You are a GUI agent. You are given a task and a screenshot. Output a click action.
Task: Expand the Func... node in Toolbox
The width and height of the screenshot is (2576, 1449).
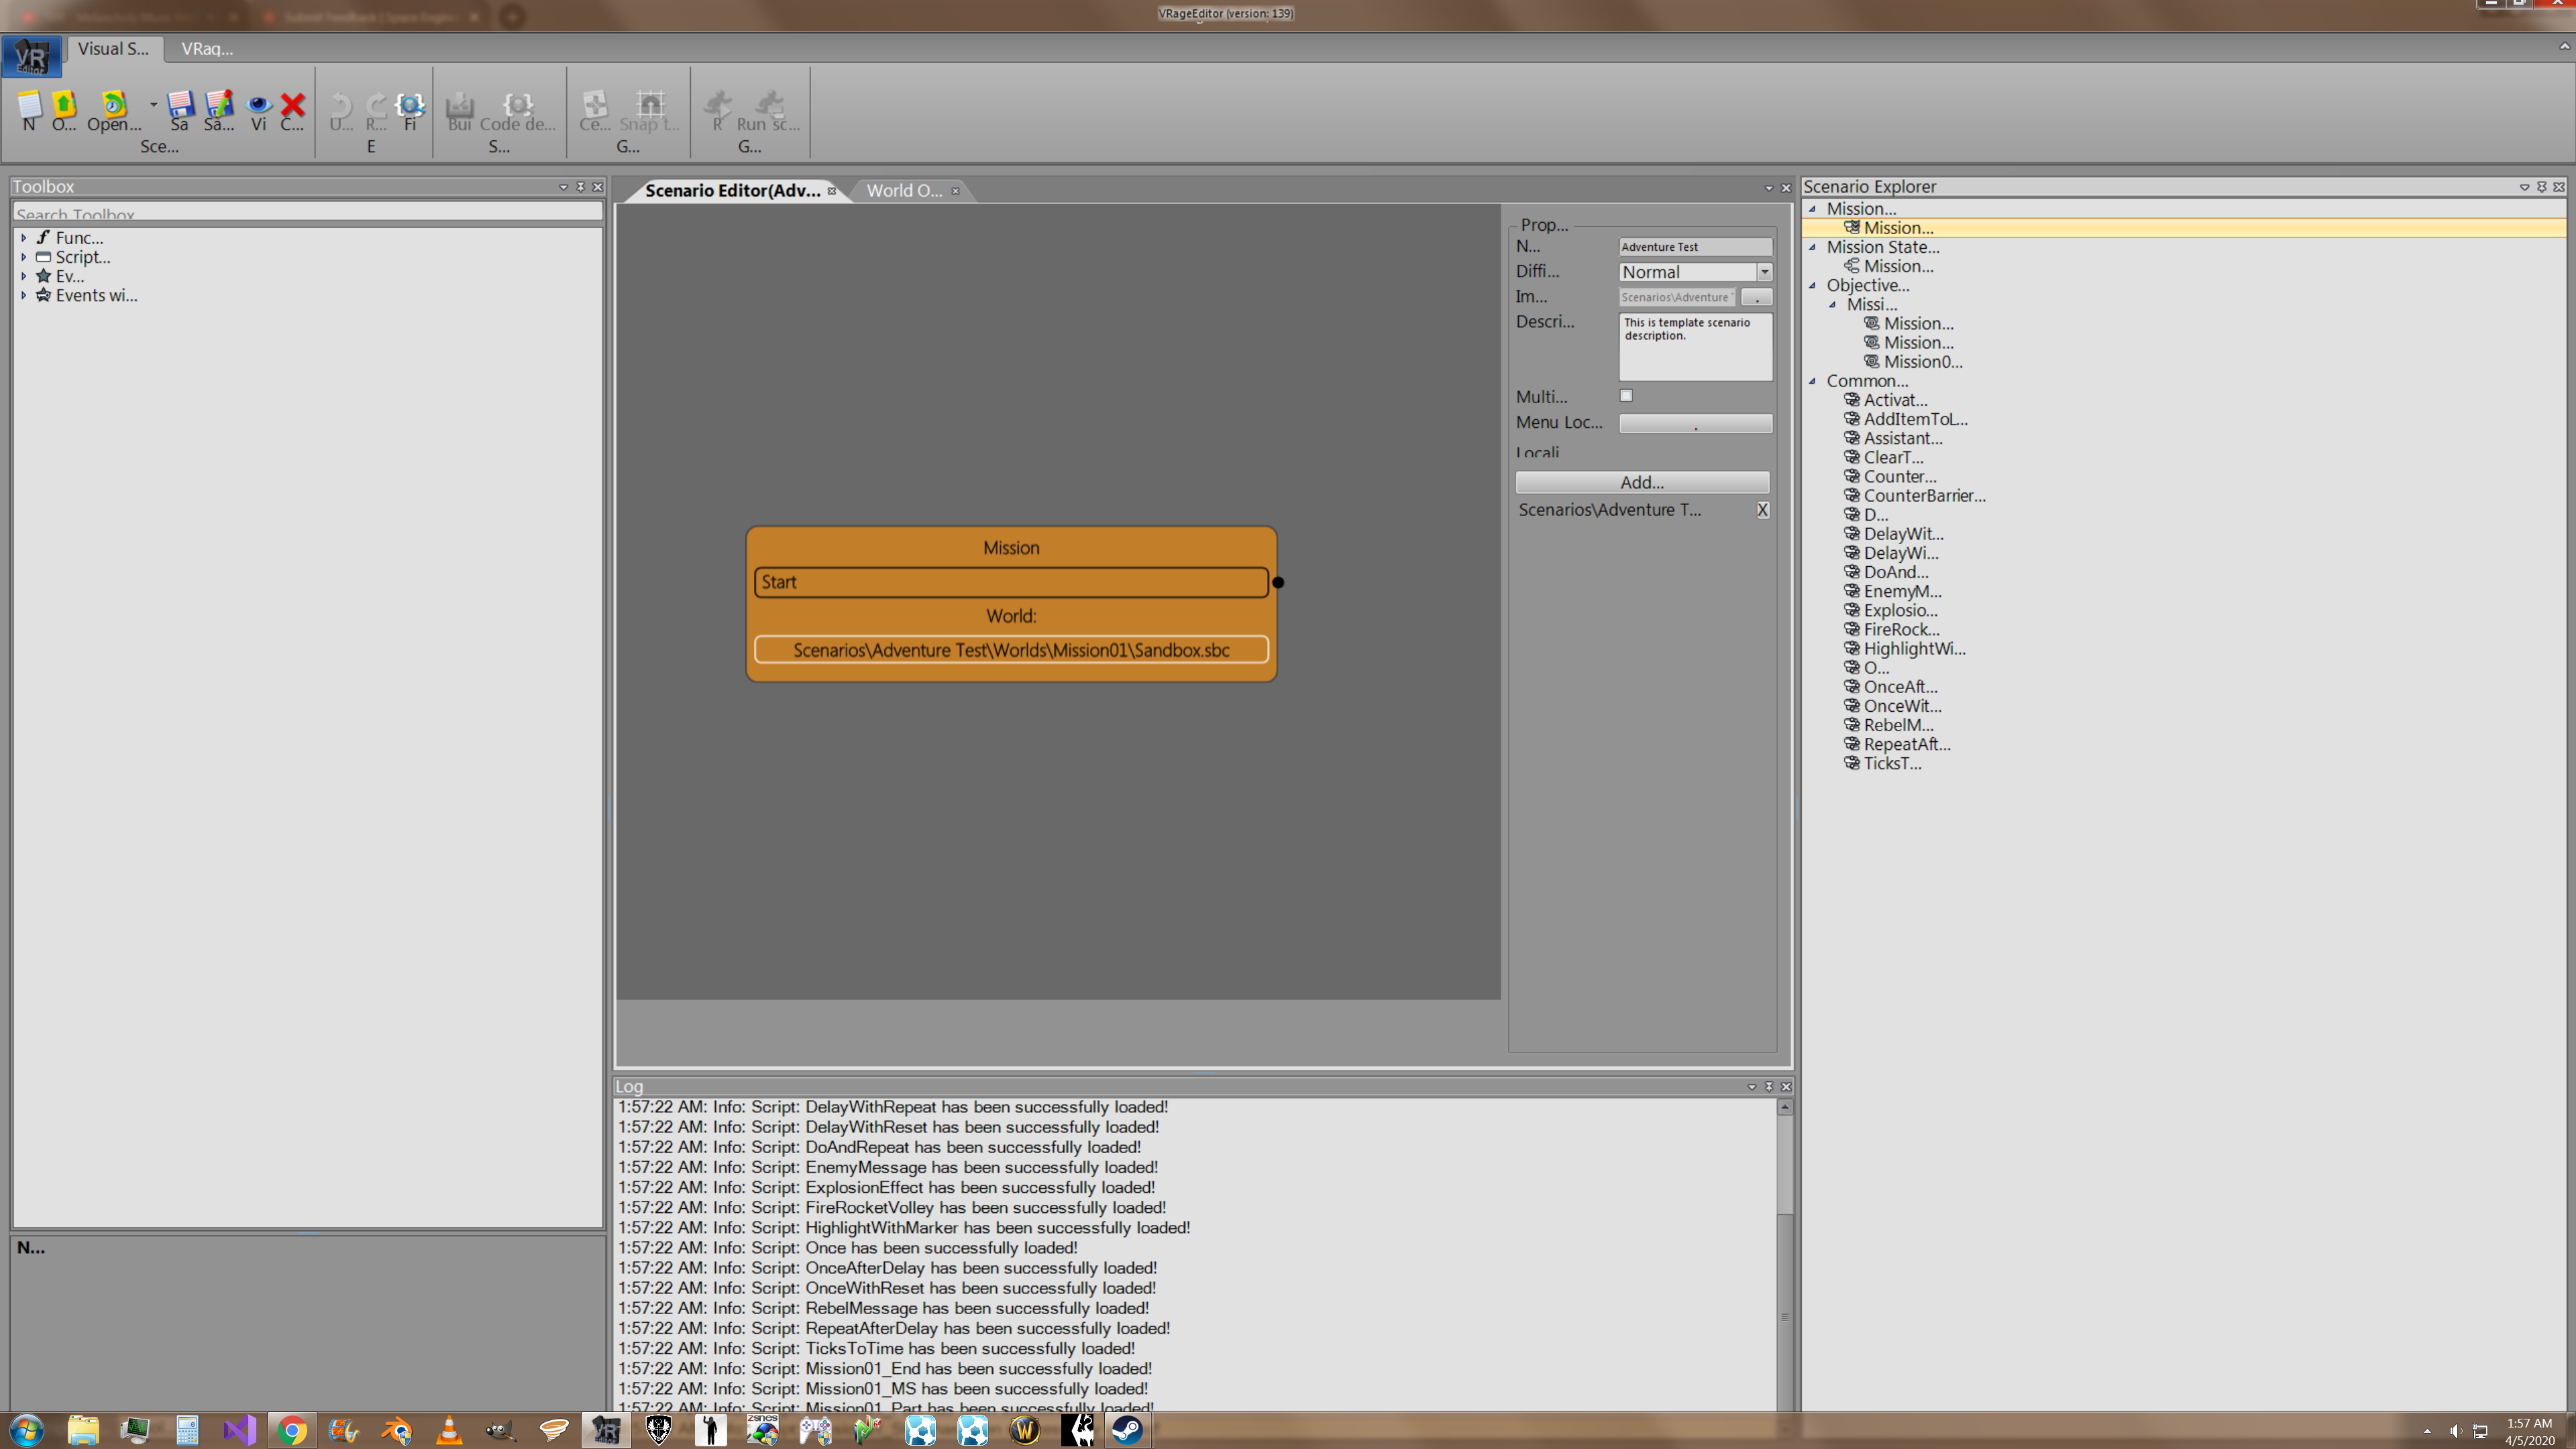[24, 238]
